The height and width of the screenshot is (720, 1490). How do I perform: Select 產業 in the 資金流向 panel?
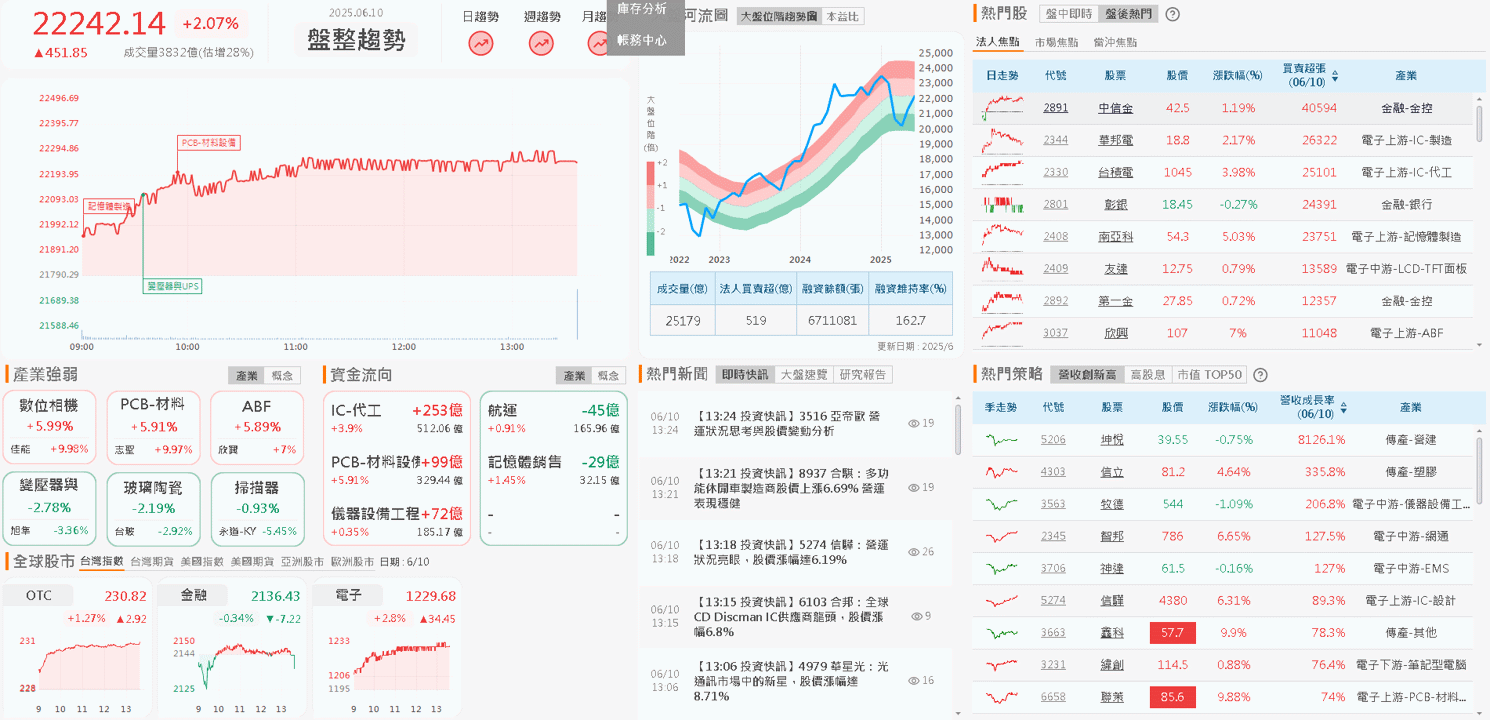click(574, 375)
